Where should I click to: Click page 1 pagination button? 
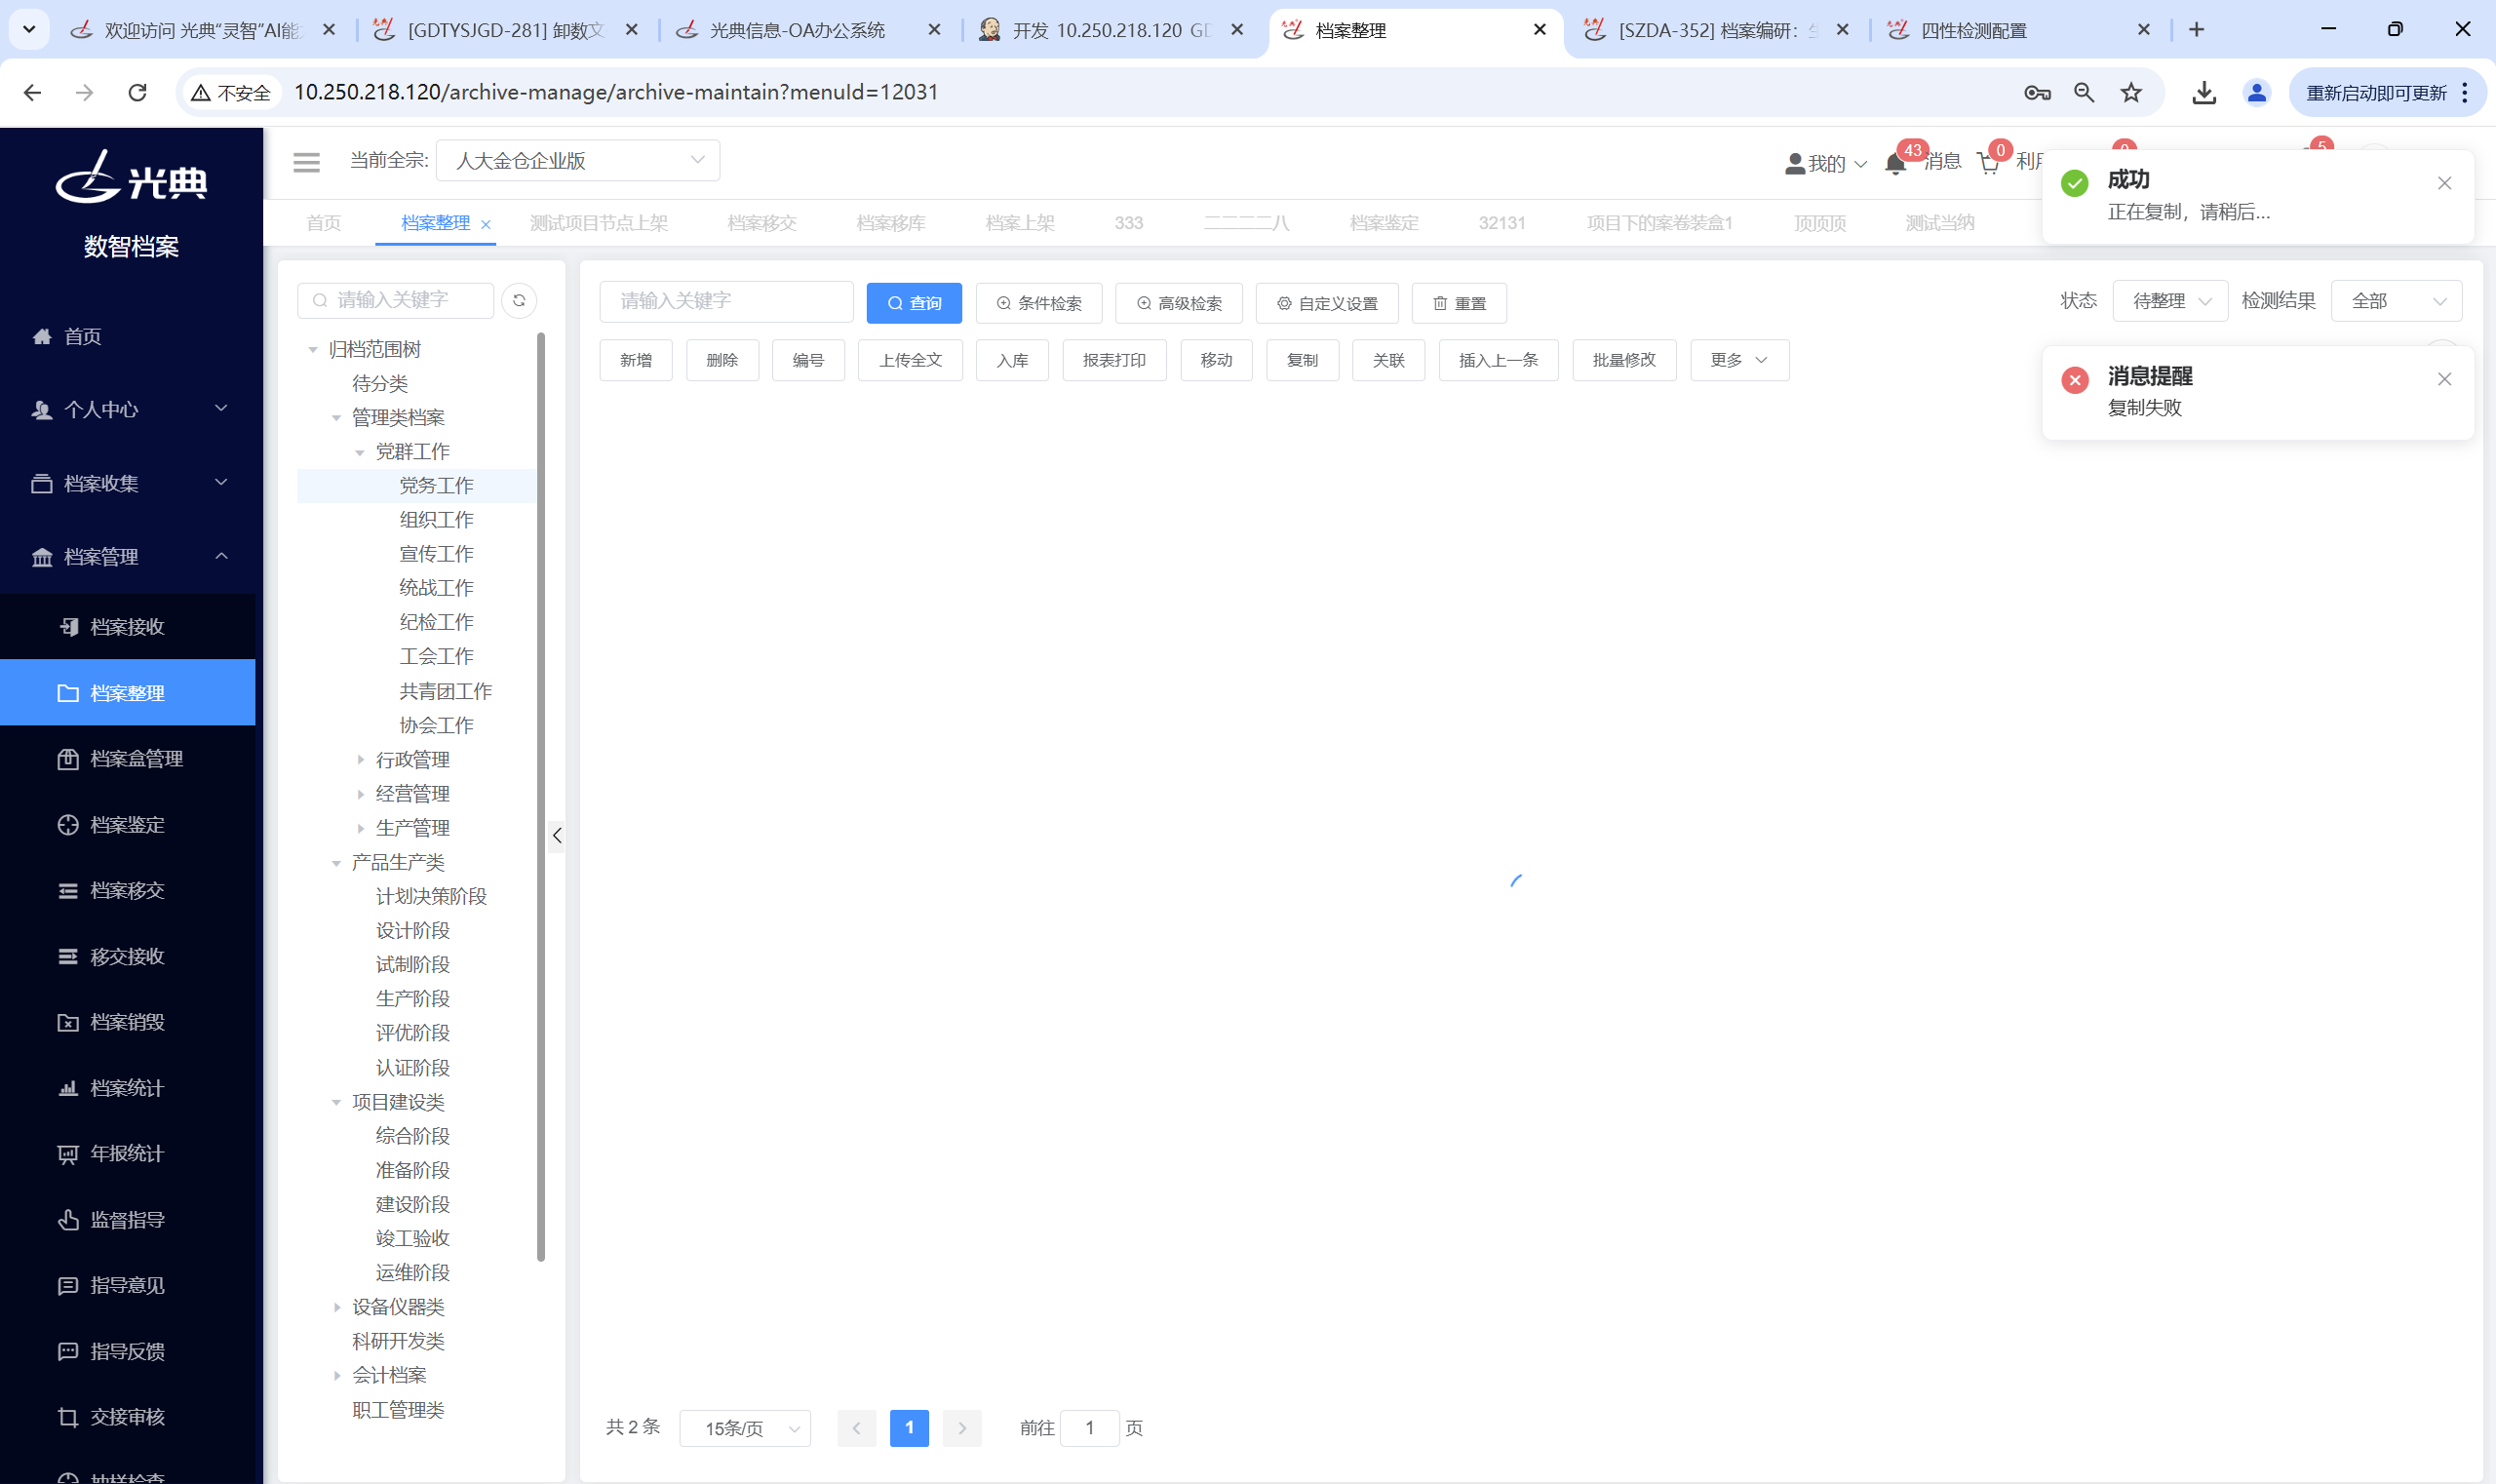tap(909, 1428)
